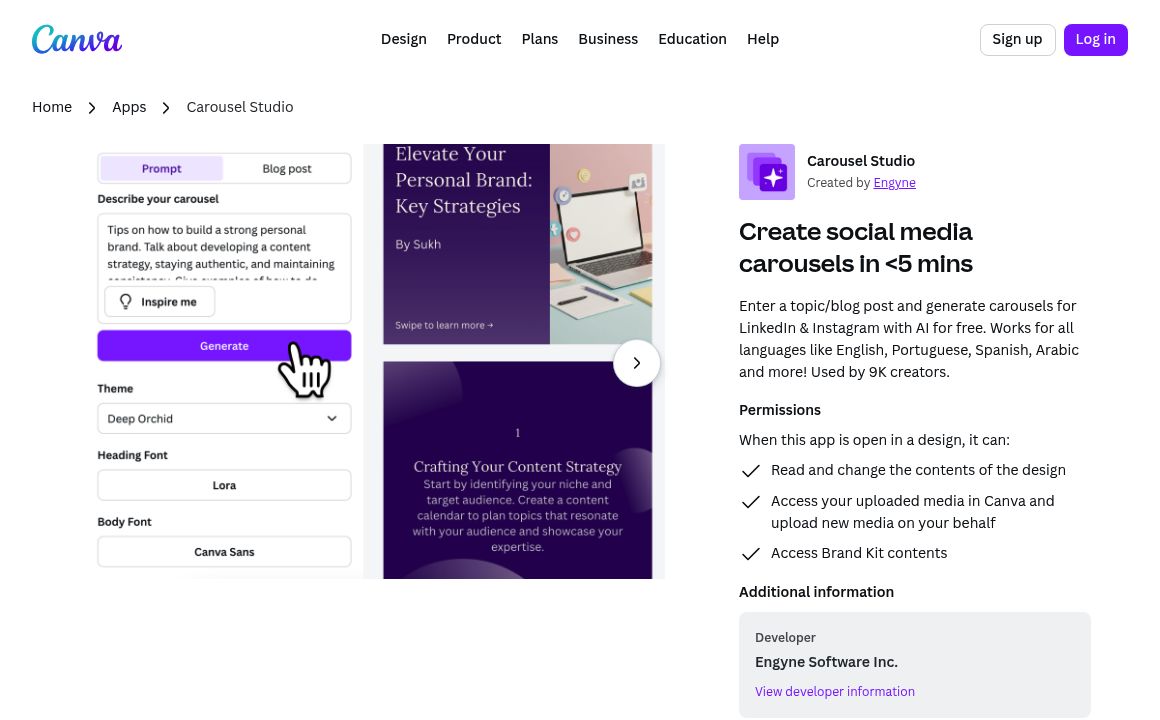Open the Design menu
This screenshot has width=1160, height=720.
point(403,39)
